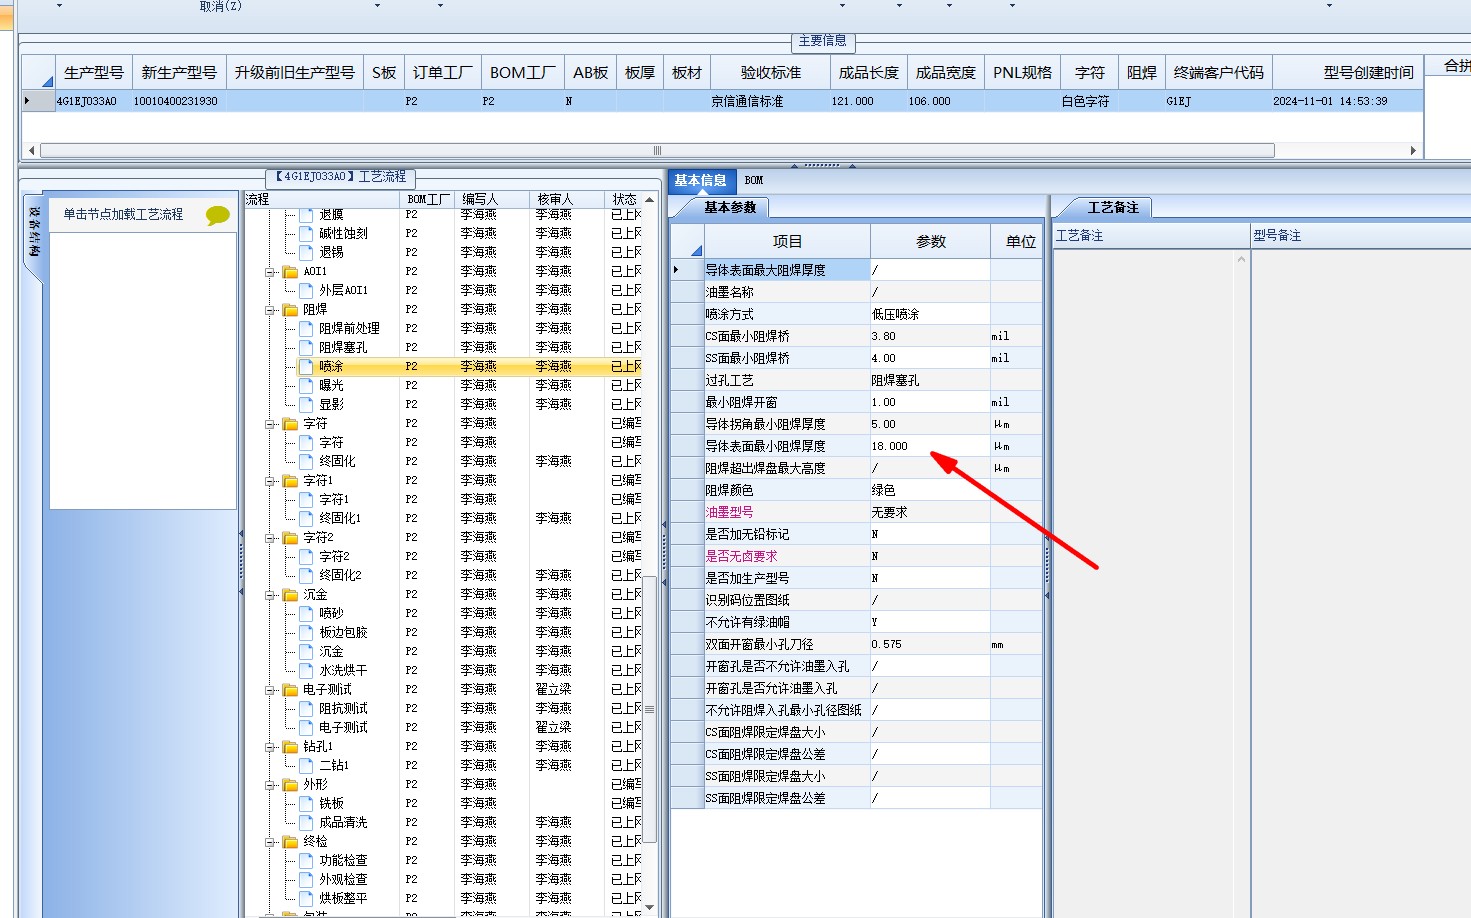This screenshot has width=1471, height=918.
Task: Click the document icon beside 退锡
Action: tap(306, 252)
